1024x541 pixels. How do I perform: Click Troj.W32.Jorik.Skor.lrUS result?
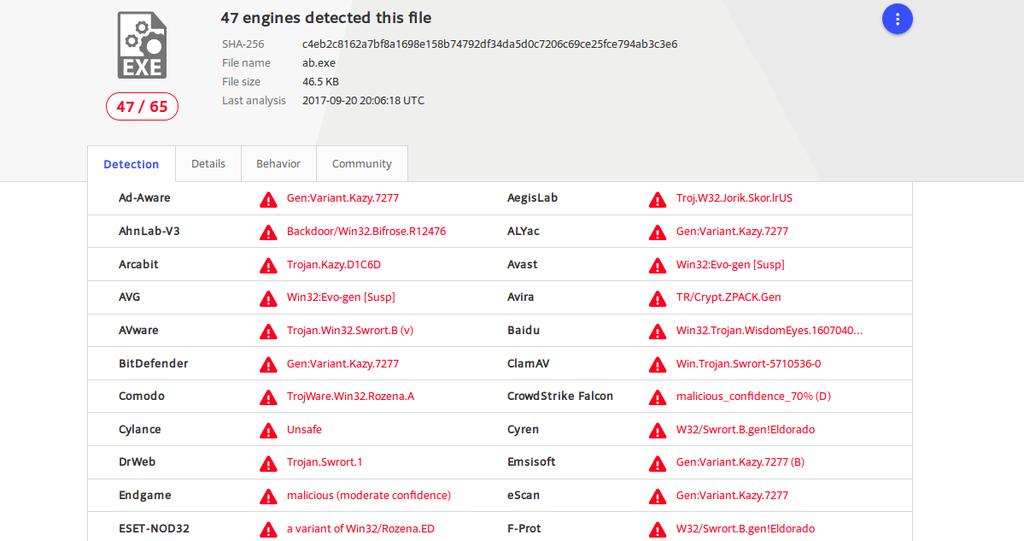point(734,198)
